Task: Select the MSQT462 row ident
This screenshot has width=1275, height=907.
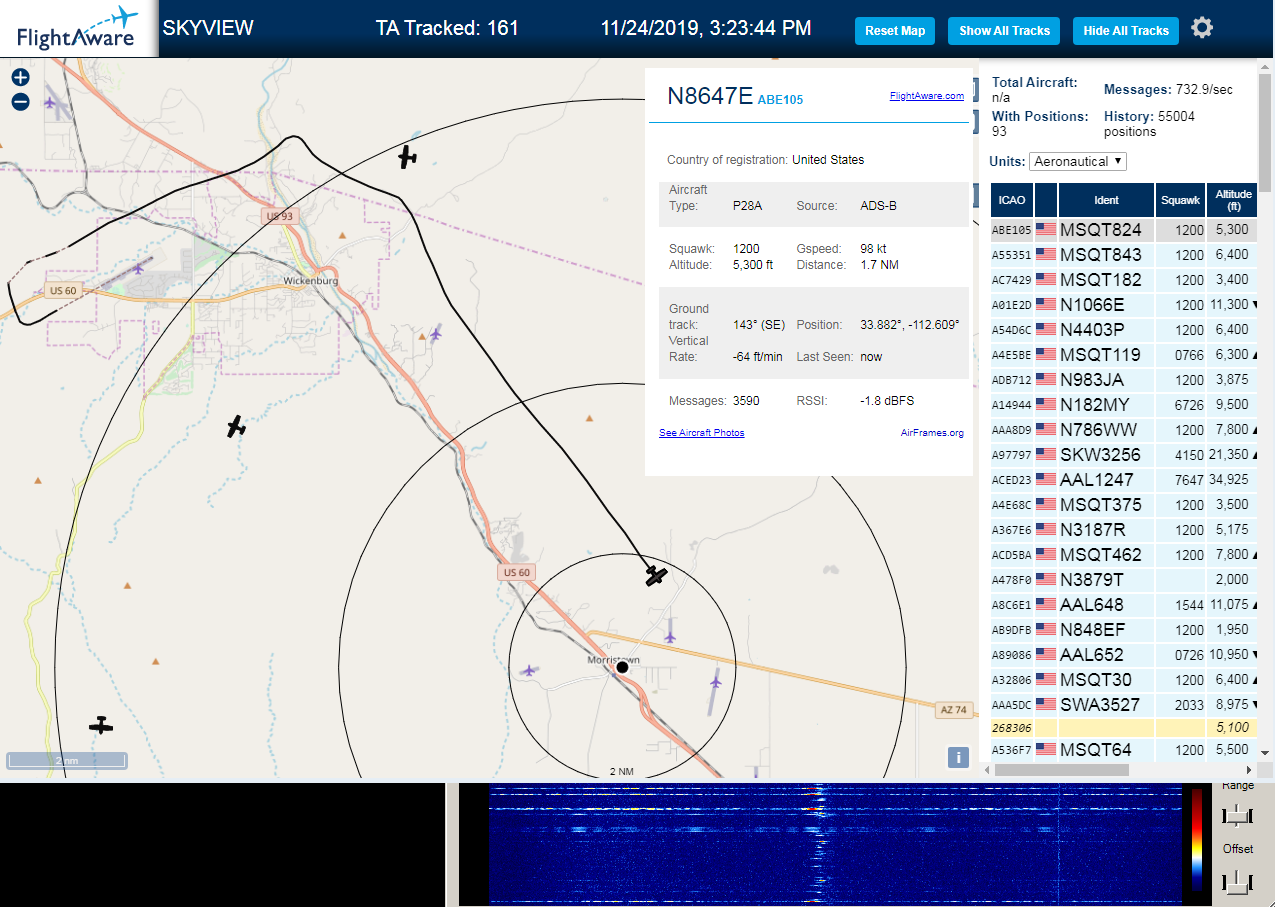Action: click(x=1100, y=555)
